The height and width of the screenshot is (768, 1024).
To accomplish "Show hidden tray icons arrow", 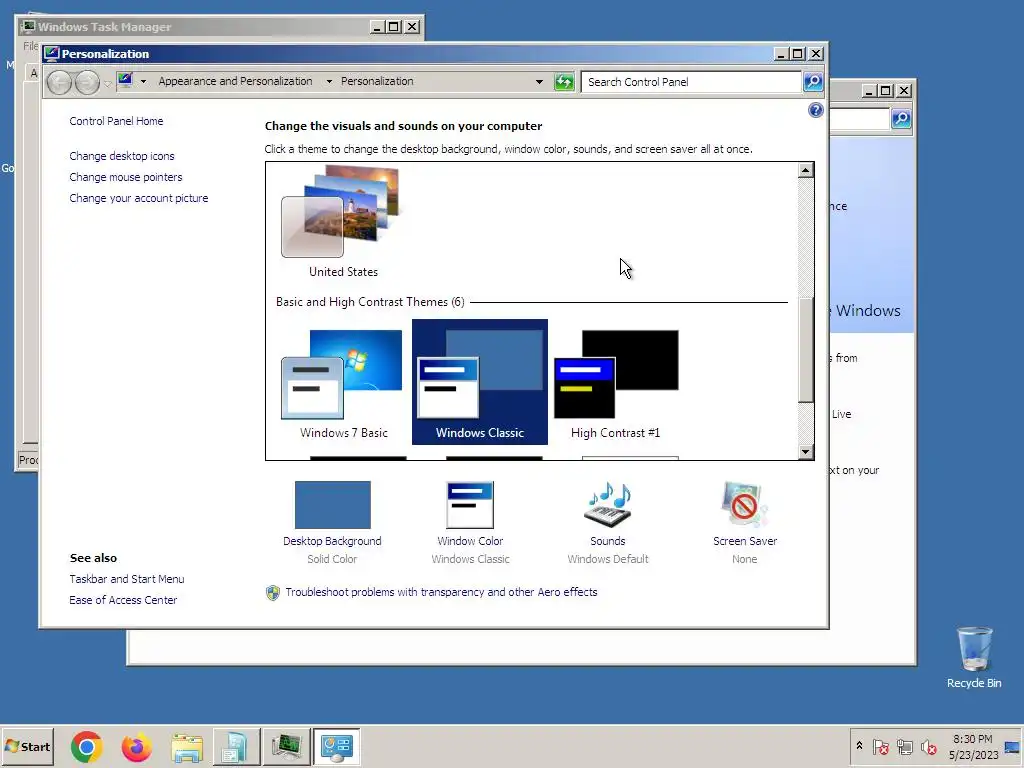I will (859, 746).
